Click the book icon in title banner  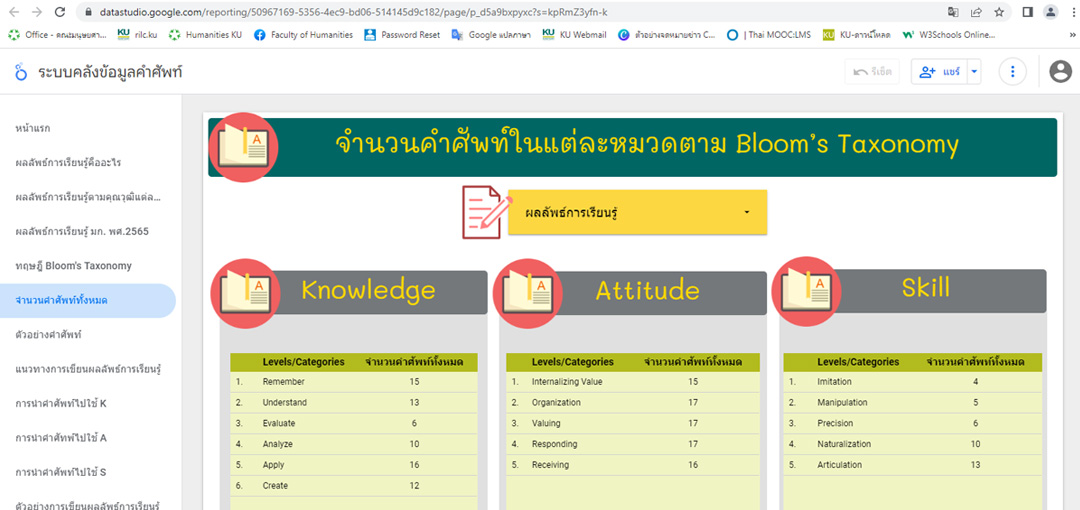coord(244,147)
